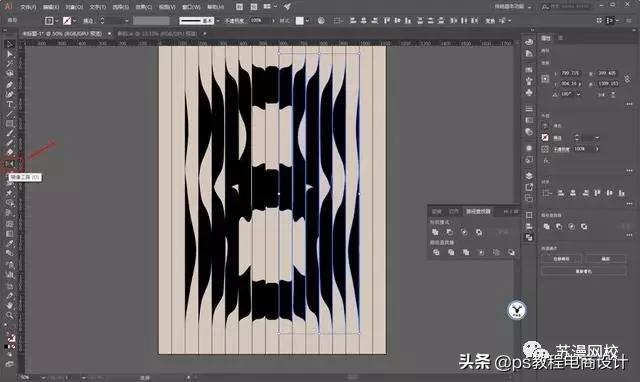Select the Paintbrush tool
Viewport: 640px width, 382px height.
tap(10, 133)
